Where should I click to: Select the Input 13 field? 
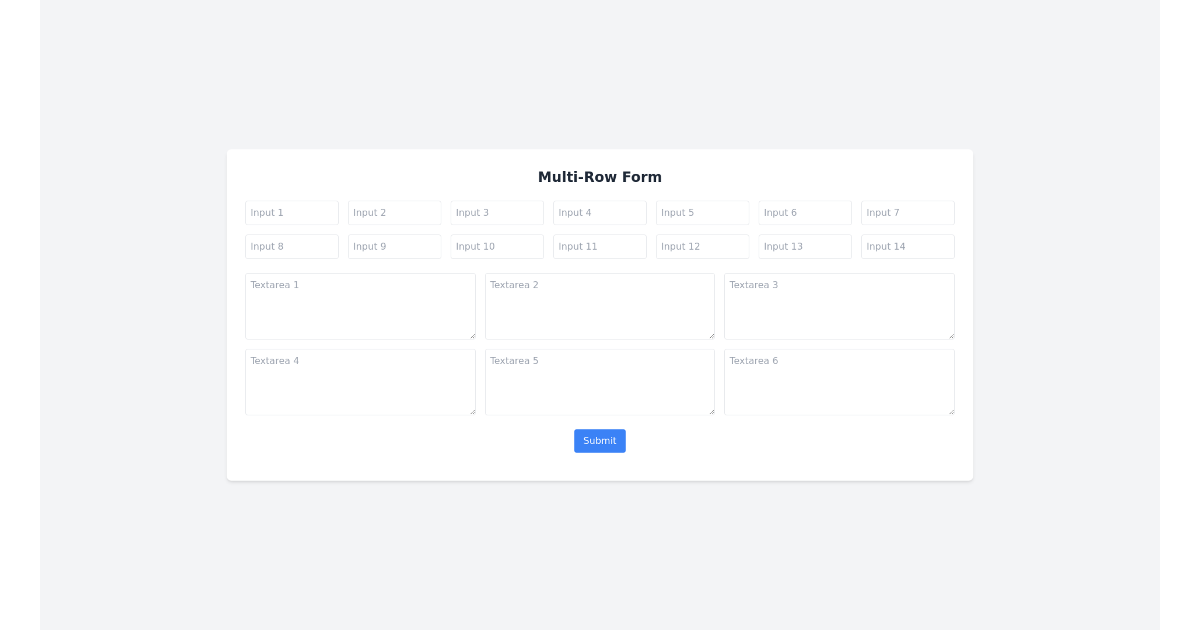click(x=804, y=246)
